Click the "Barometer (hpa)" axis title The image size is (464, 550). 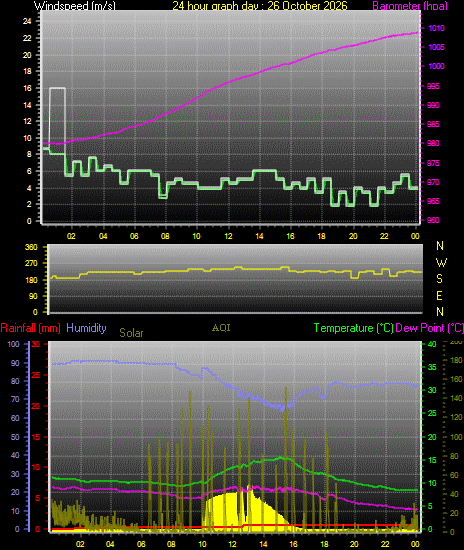tap(410, 5)
